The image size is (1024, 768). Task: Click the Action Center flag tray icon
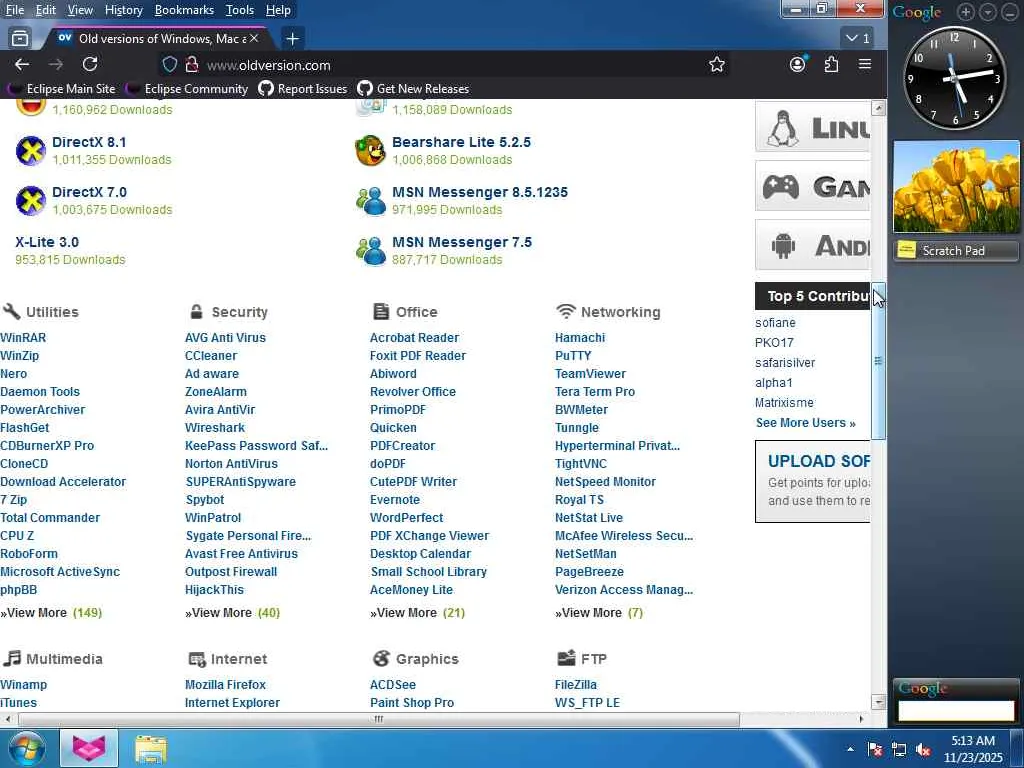(875, 750)
